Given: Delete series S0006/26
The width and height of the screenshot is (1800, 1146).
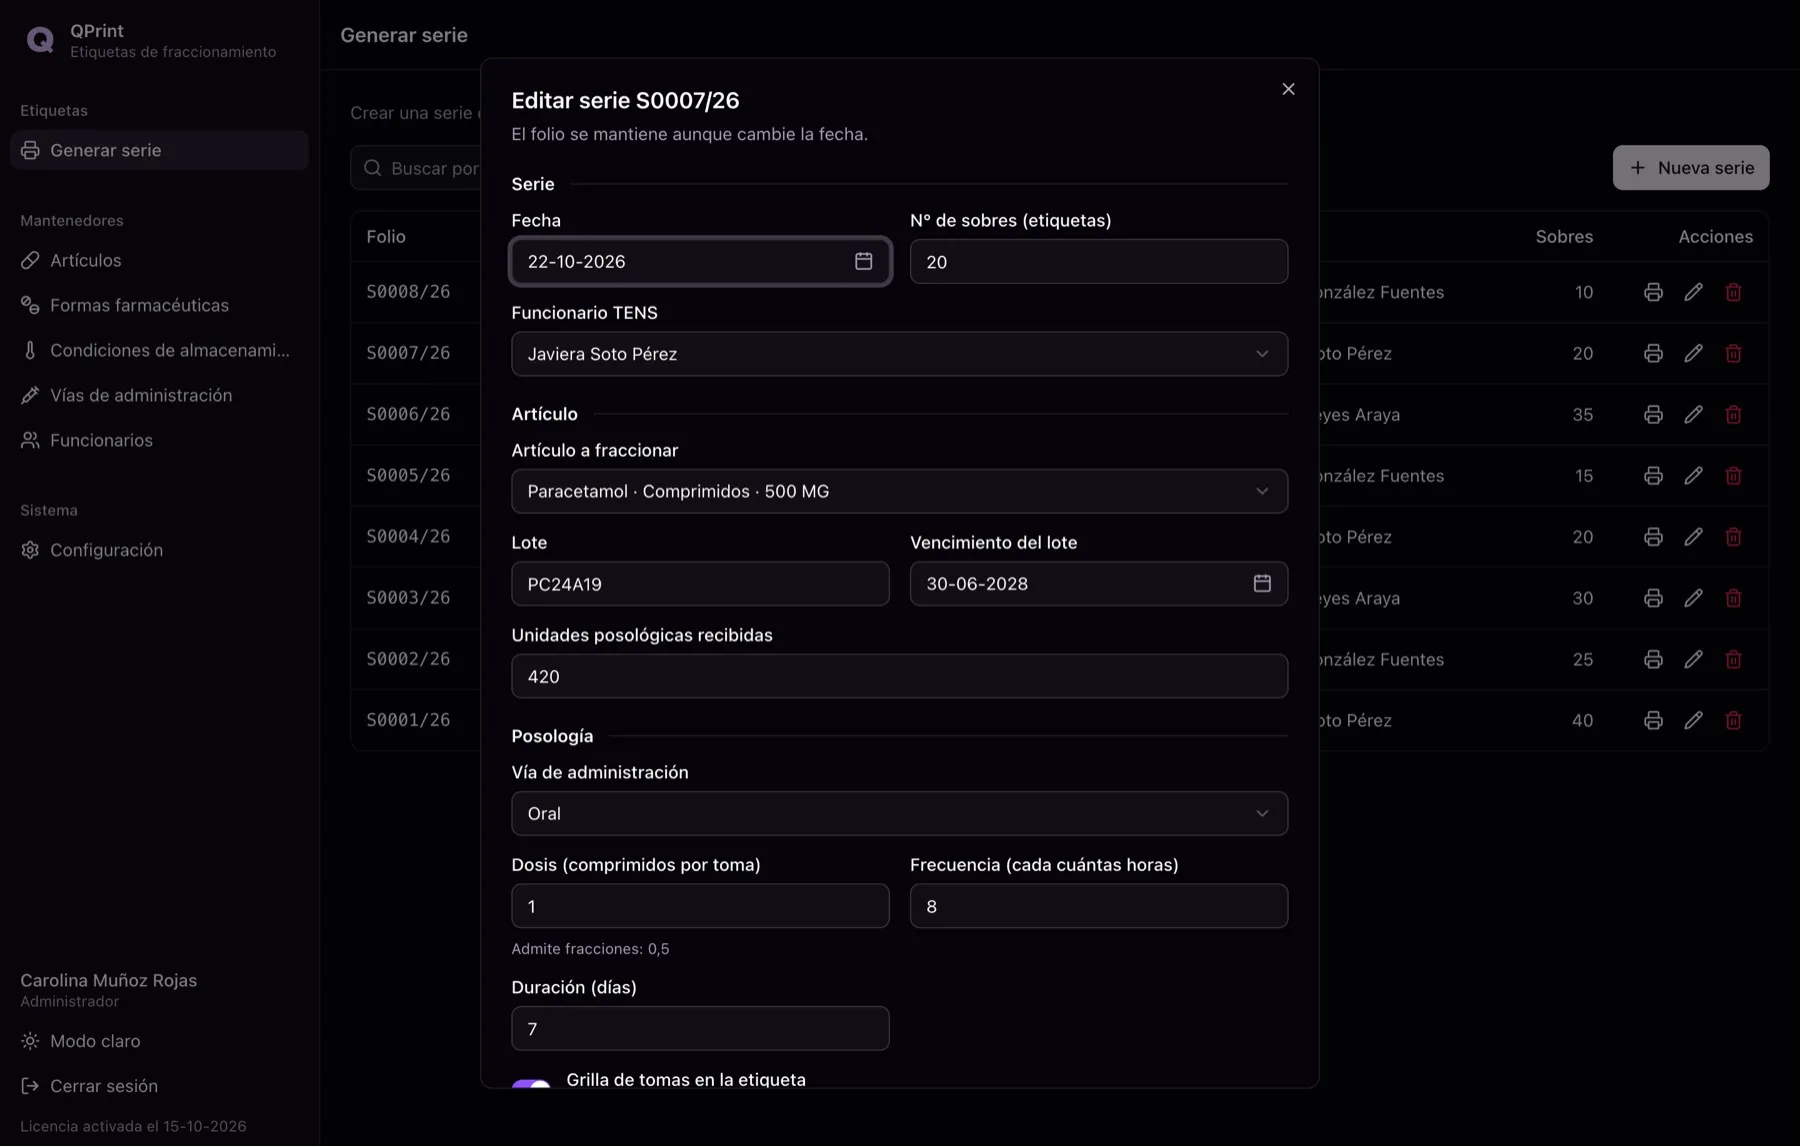Looking at the screenshot, I should [x=1733, y=414].
